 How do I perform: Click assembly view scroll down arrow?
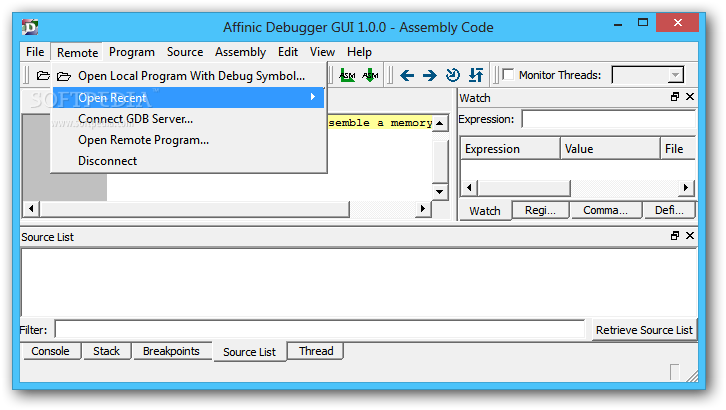point(440,192)
